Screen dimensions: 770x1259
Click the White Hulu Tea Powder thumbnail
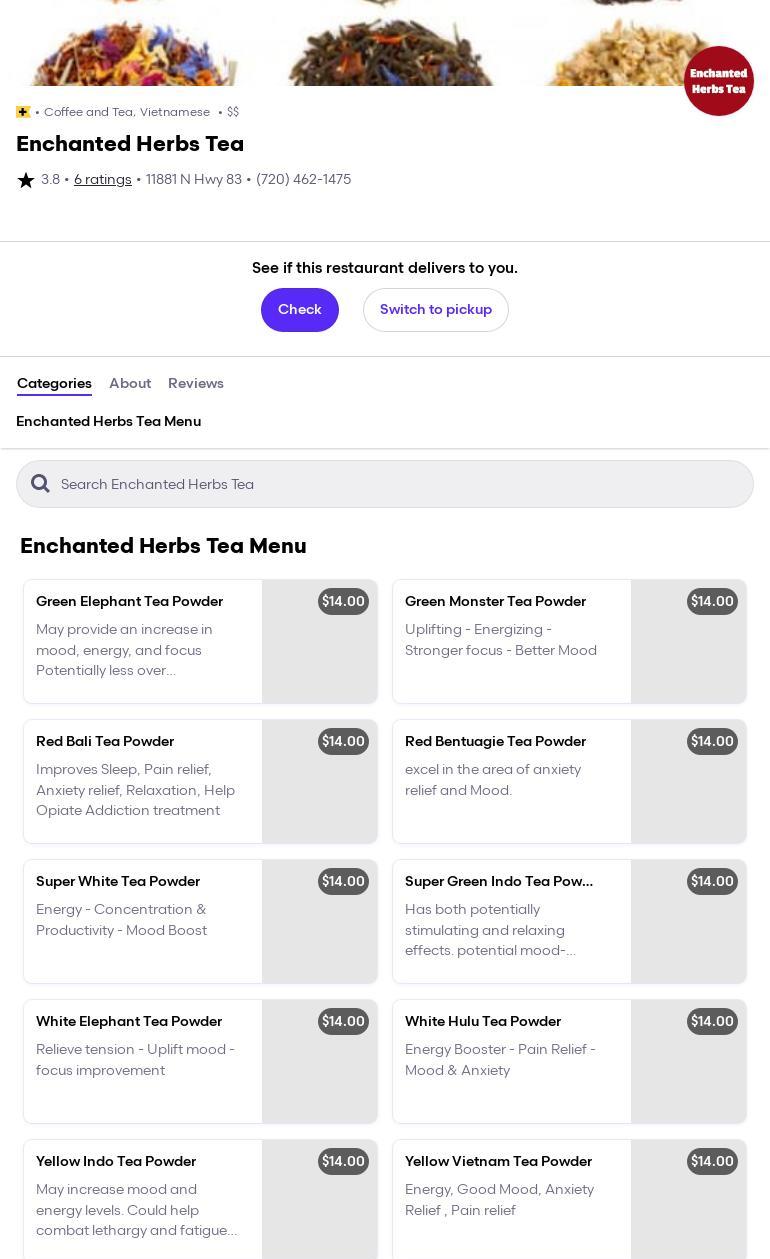(688, 1061)
